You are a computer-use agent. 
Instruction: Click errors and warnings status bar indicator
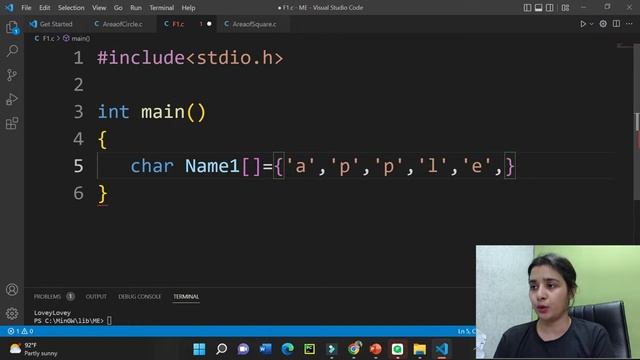[20, 331]
